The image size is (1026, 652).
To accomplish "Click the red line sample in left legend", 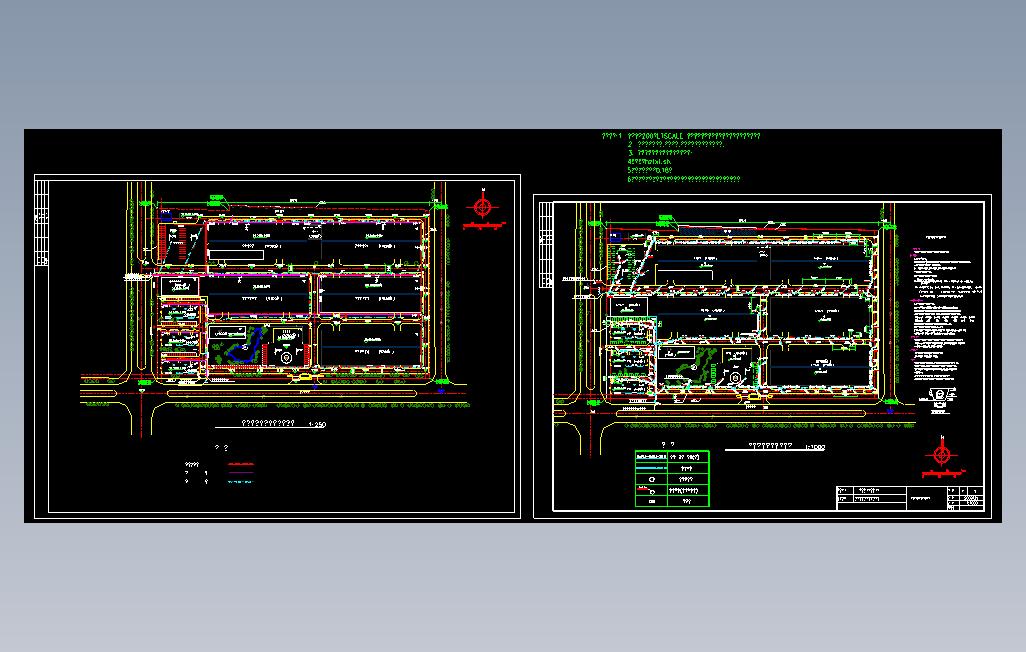I will point(241,464).
